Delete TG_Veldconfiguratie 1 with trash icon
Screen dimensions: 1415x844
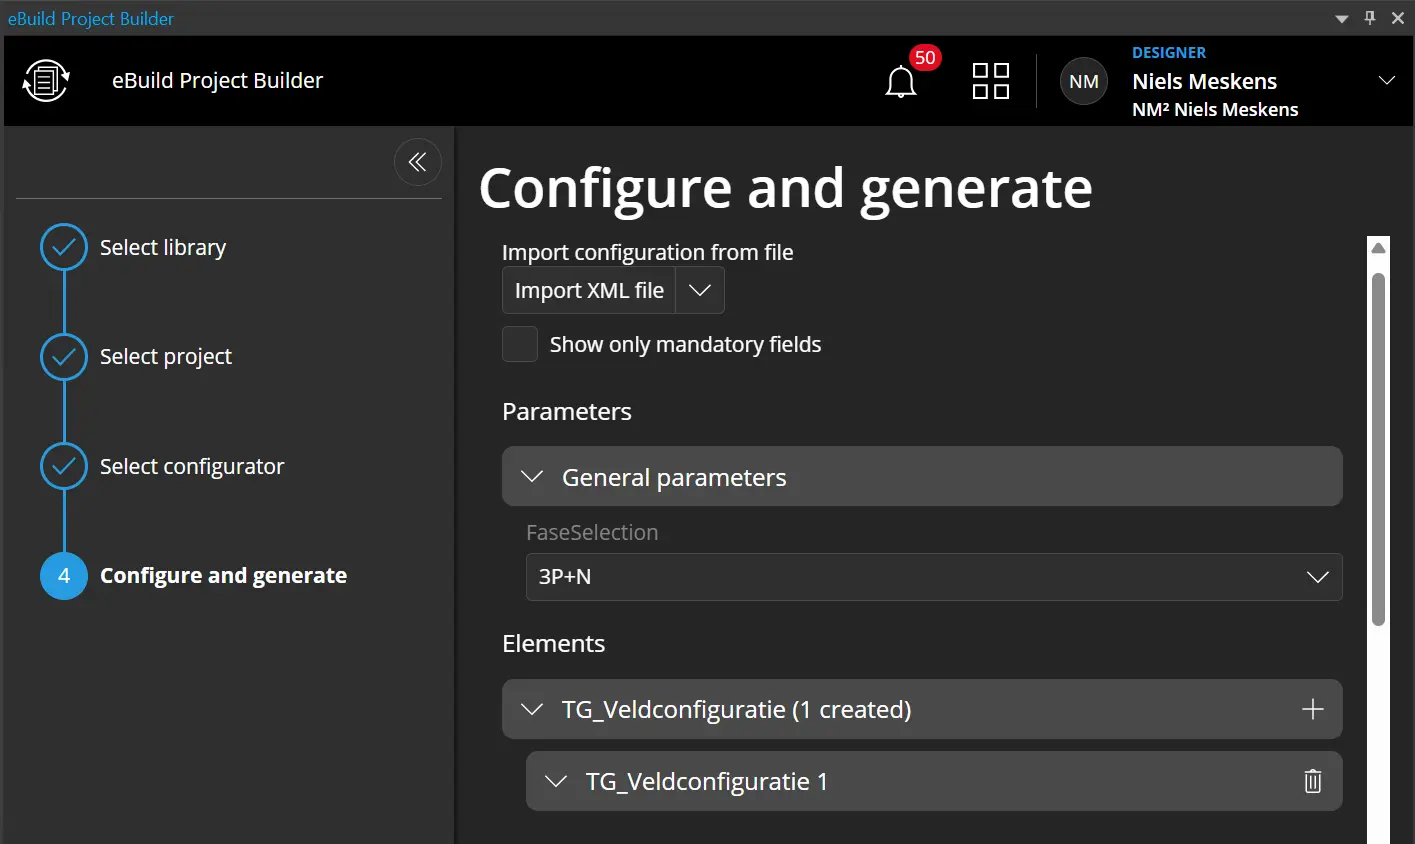[1313, 781]
